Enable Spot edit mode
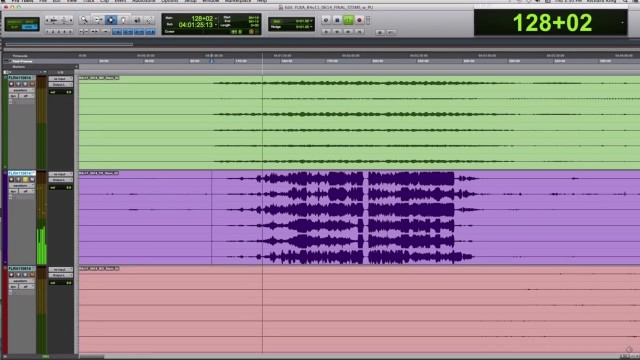The width and height of the screenshot is (640, 360). pos(29,22)
